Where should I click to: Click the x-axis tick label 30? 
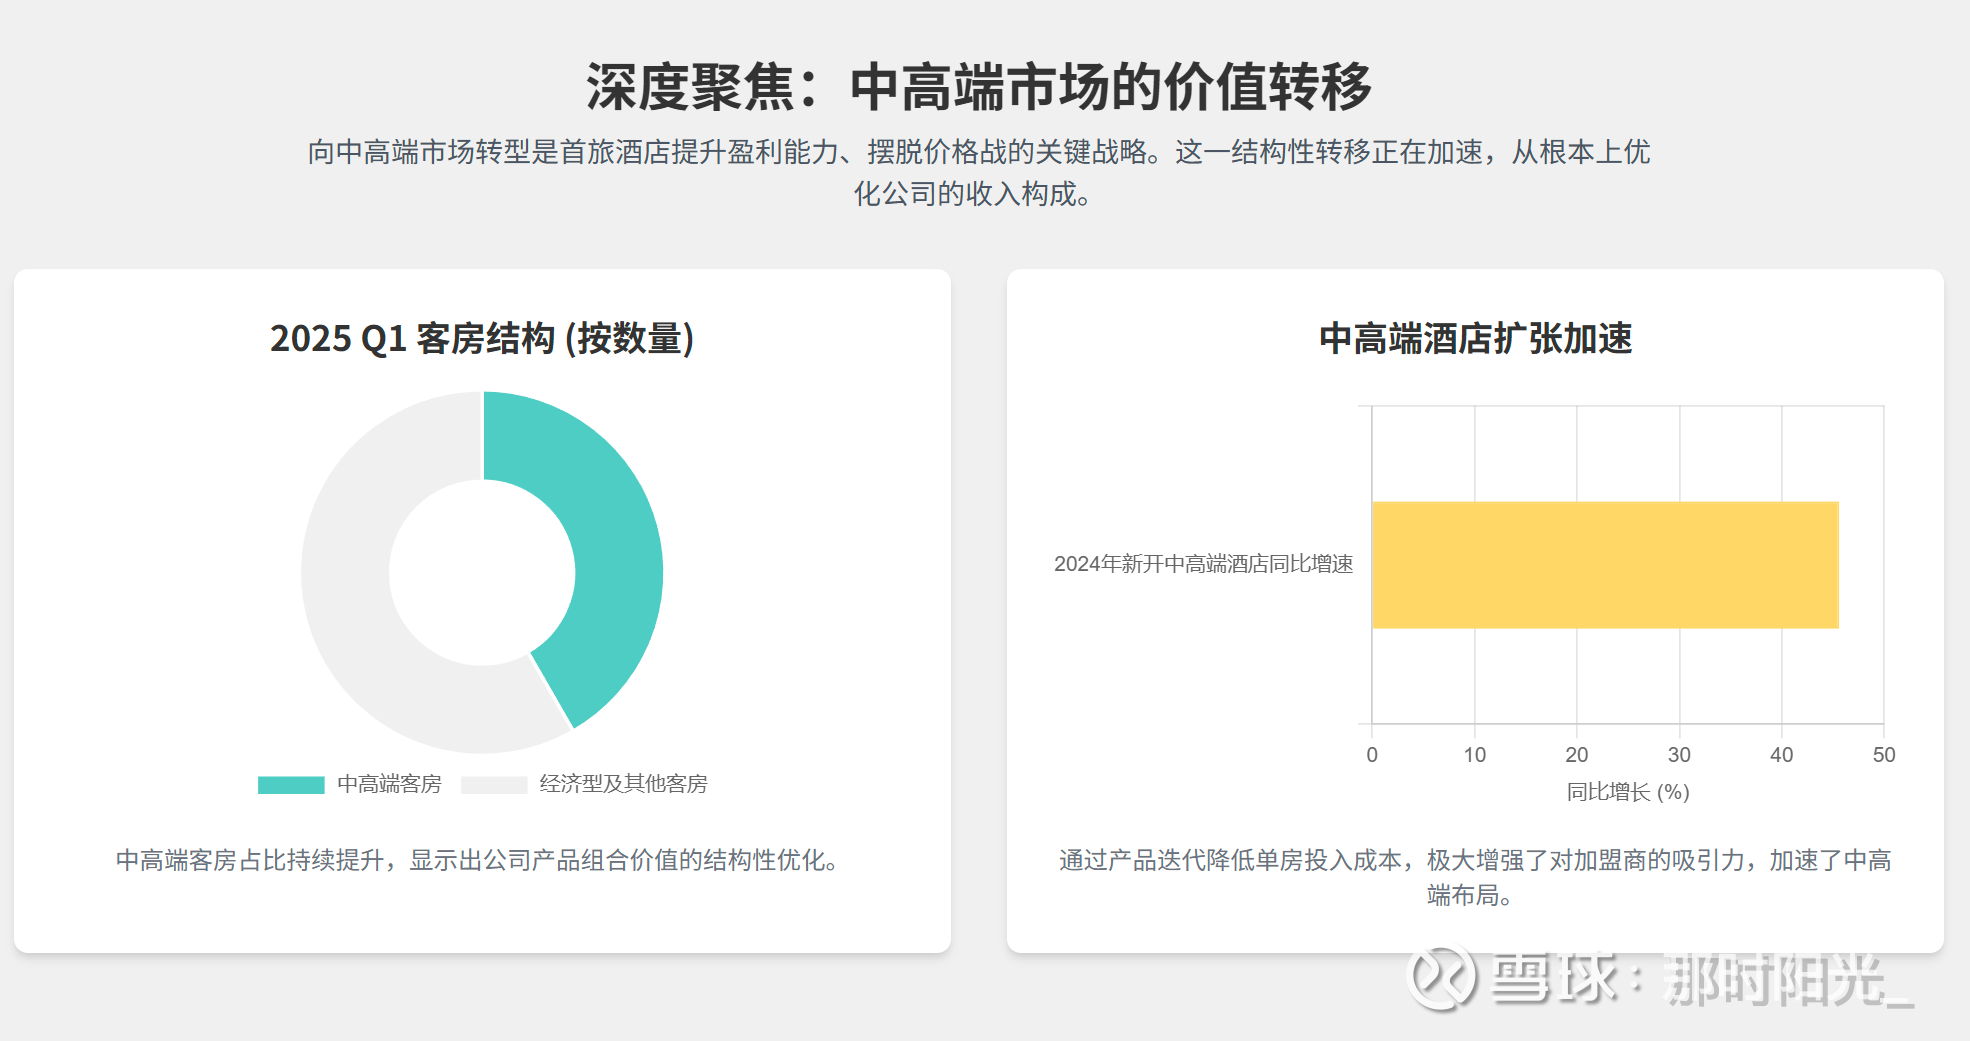(x=1679, y=755)
